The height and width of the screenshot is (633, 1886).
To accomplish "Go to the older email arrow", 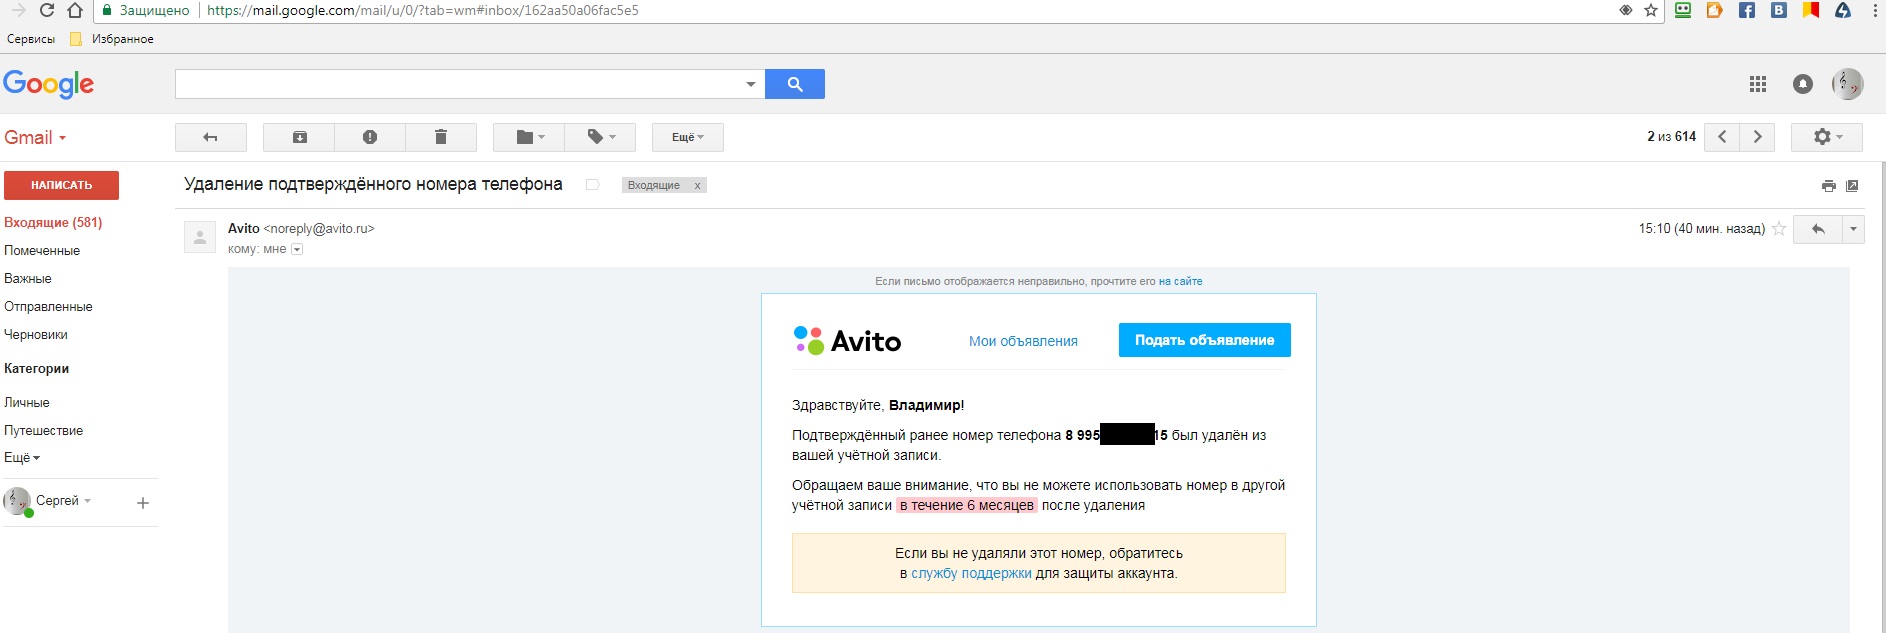I will pyautogui.click(x=1757, y=137).
